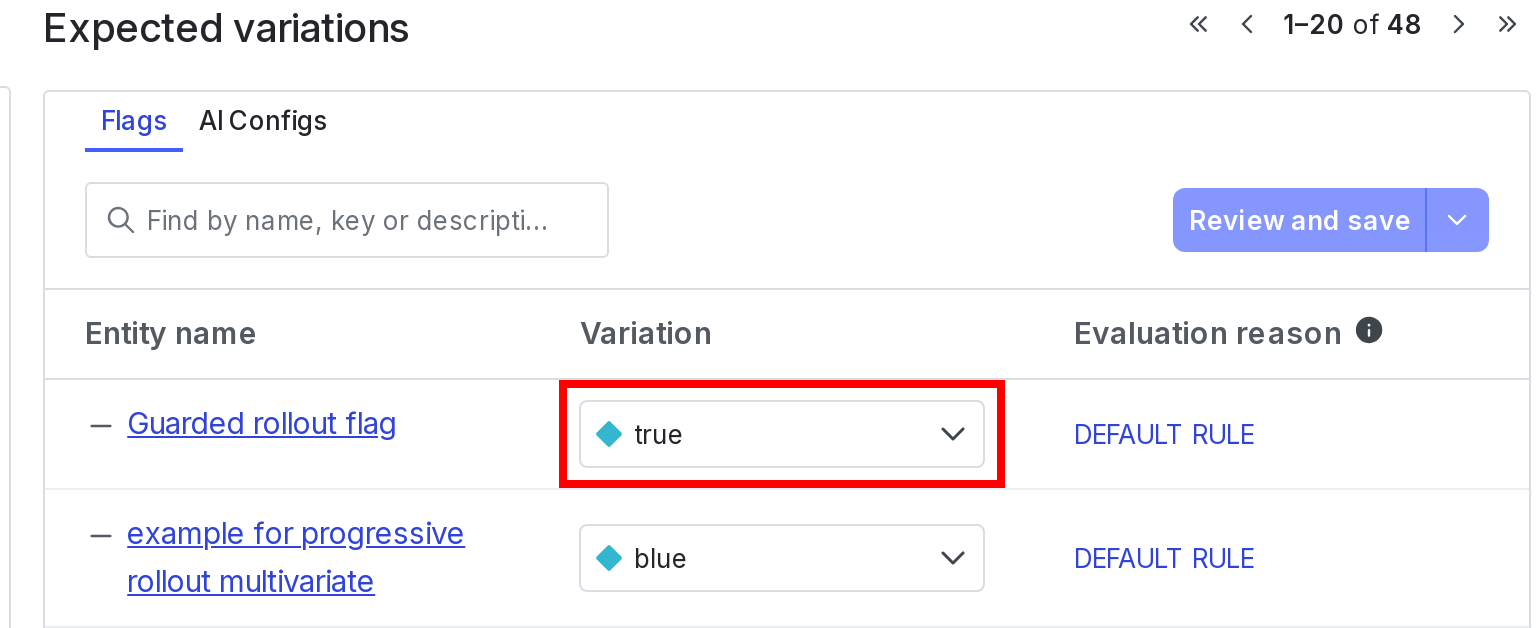The image size is (1538, 628).
Task: Click DEFAULT RULE for Guarded rollout flag
Action: point(1163,434)
